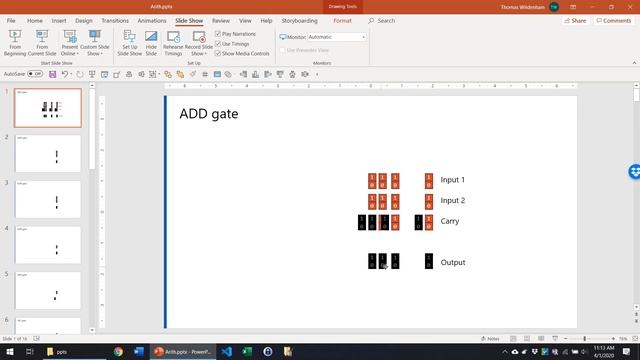Click the zoom out minus button
Viewport: 640px width, 360px height.
point(566,338)
